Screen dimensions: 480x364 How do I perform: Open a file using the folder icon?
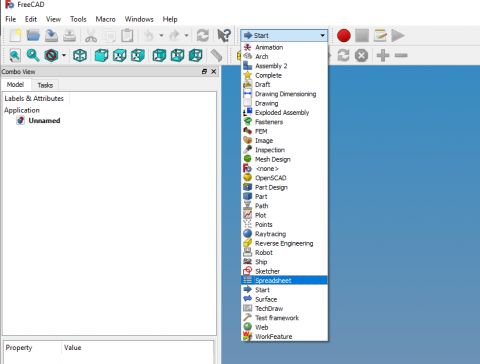[33, 35]
